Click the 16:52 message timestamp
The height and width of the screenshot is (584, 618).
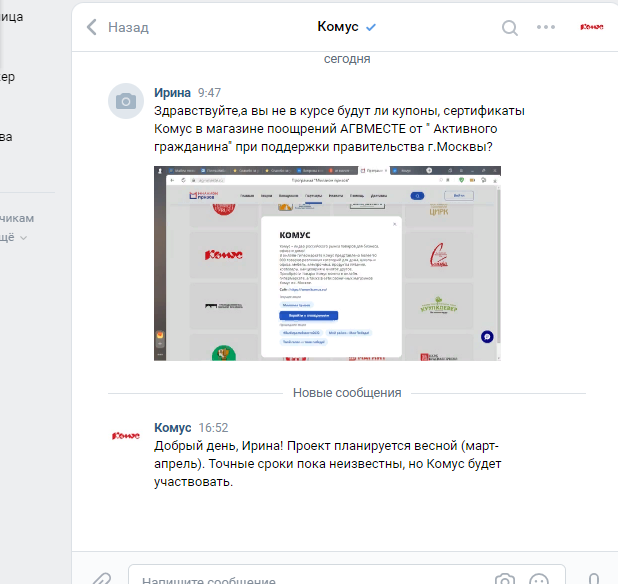[213, 428]
